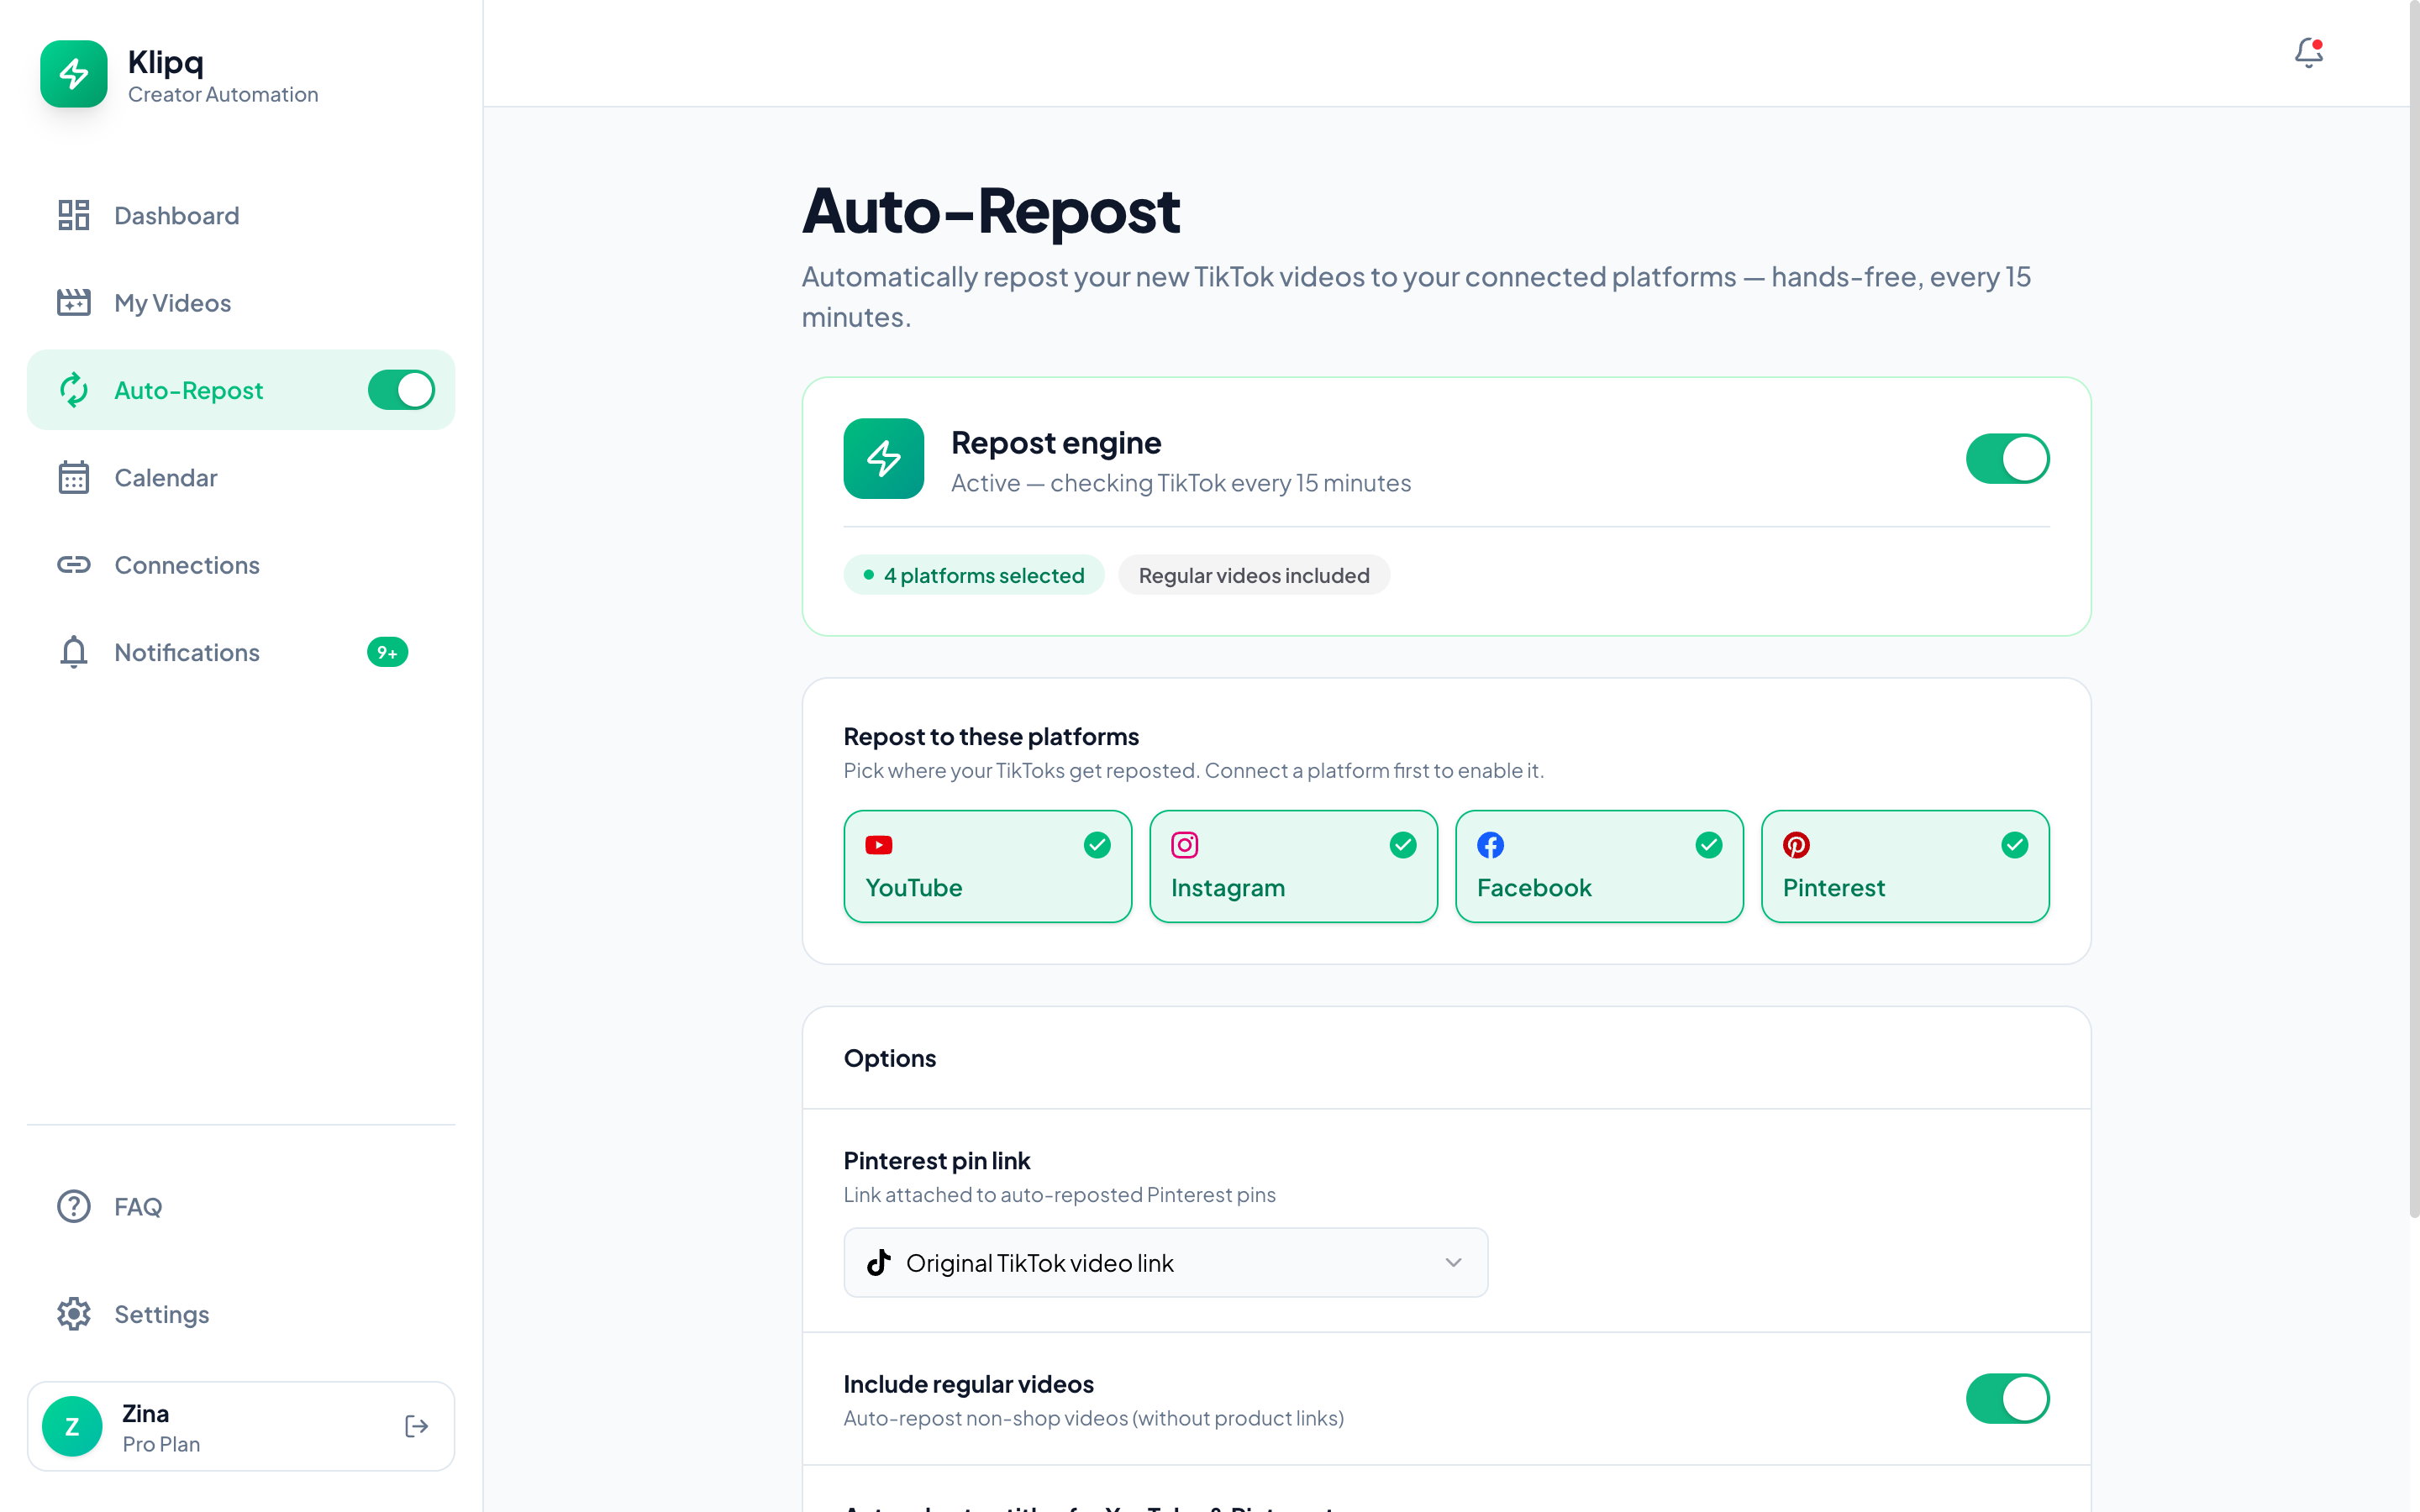The width and height of the screenshot is (2420, 1512).
Task: Select the YouTube platform card
Action: 987,866
